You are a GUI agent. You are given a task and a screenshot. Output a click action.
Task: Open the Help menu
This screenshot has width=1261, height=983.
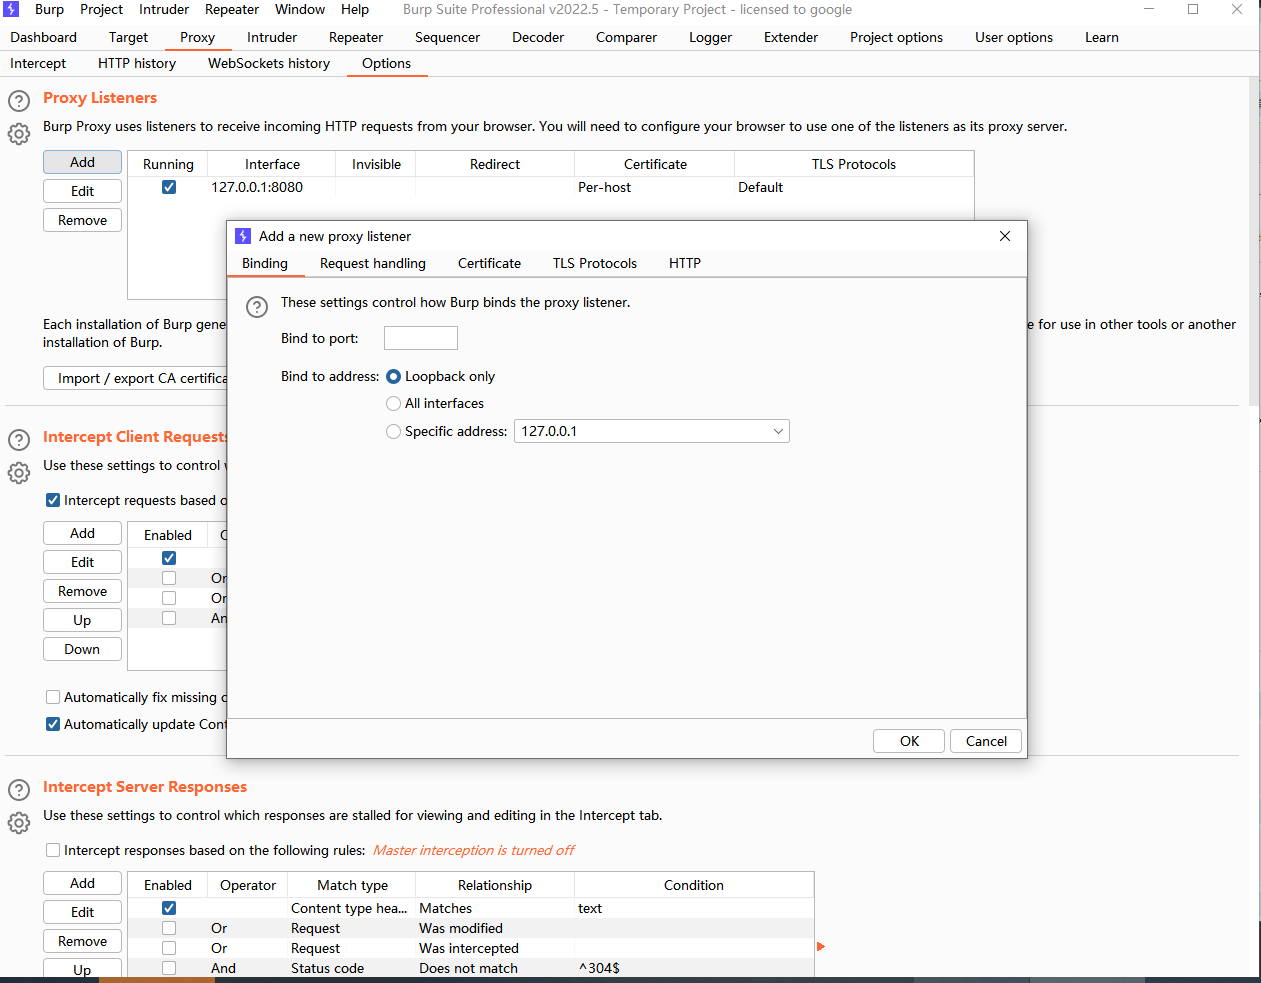[355, 9]
